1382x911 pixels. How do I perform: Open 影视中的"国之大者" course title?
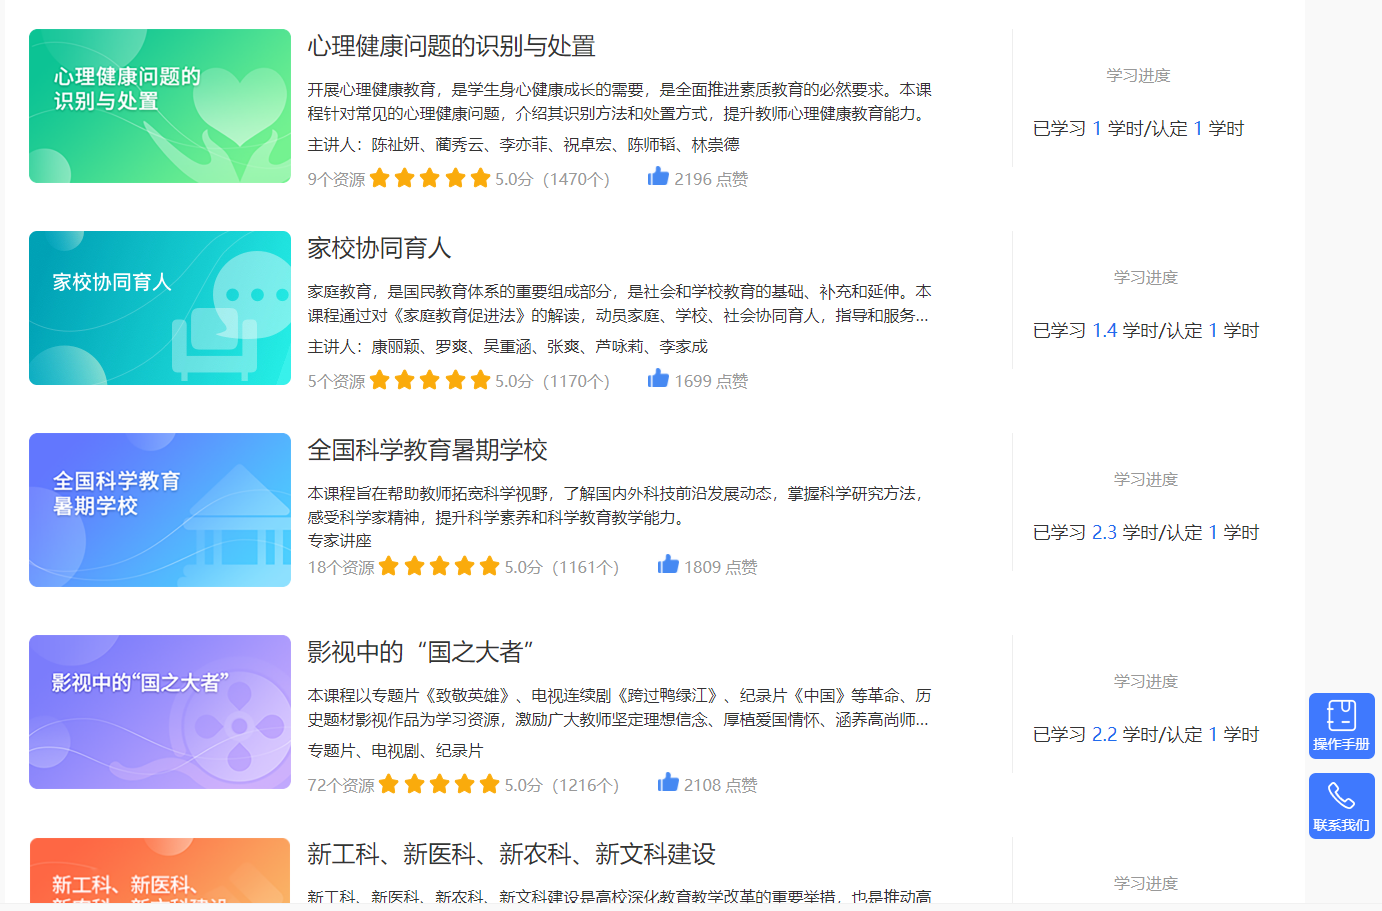coord(420,652)
